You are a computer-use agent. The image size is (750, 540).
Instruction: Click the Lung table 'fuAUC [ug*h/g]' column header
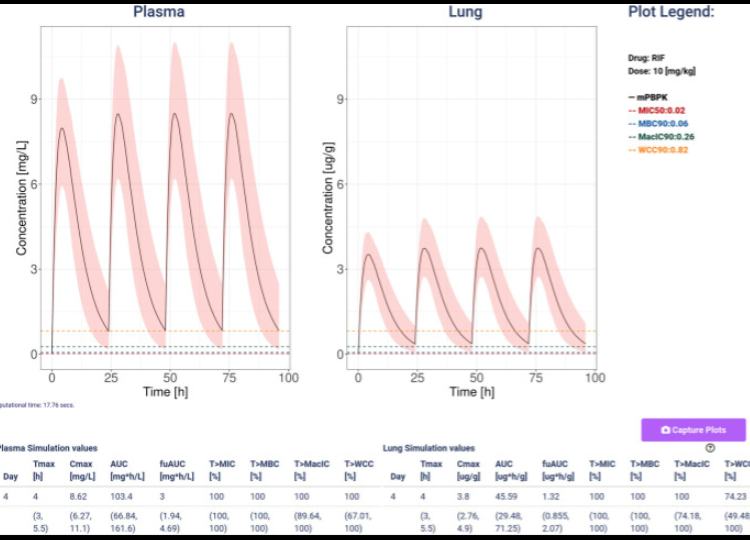pos(559,470)
